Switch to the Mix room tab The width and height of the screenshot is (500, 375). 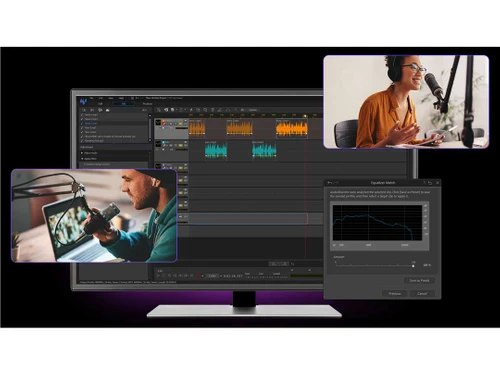124,104
